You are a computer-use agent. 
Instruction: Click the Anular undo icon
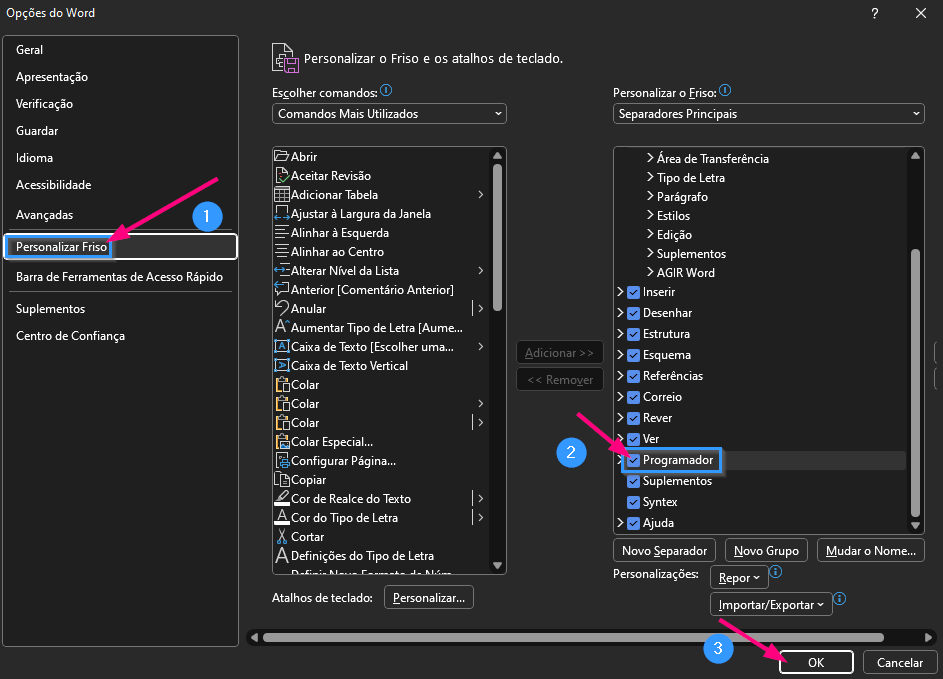pyautogui.click(x=281, y=309)
